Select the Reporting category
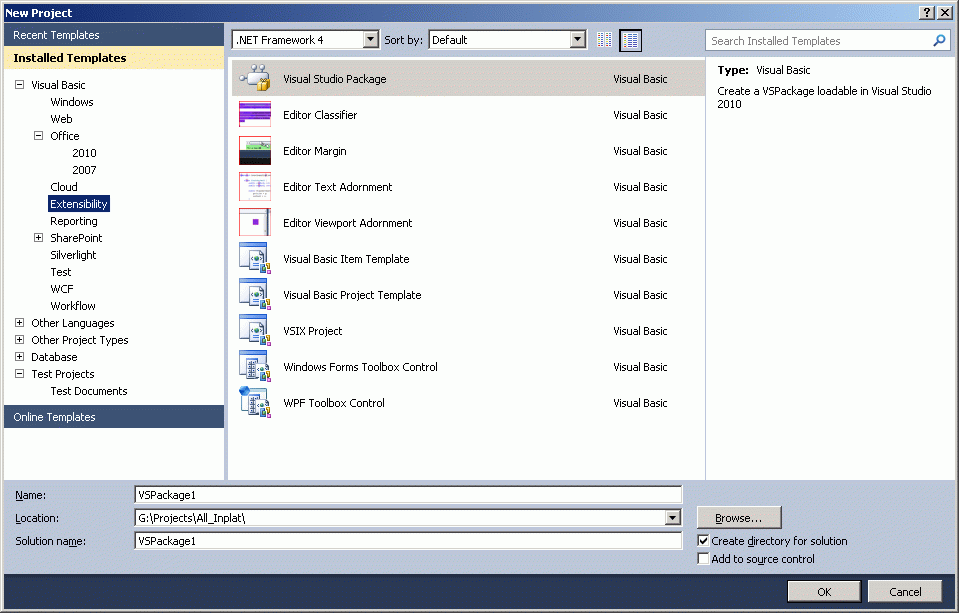Image resolution: width=959 pixels, height=613 pixels. click(73, 221)
